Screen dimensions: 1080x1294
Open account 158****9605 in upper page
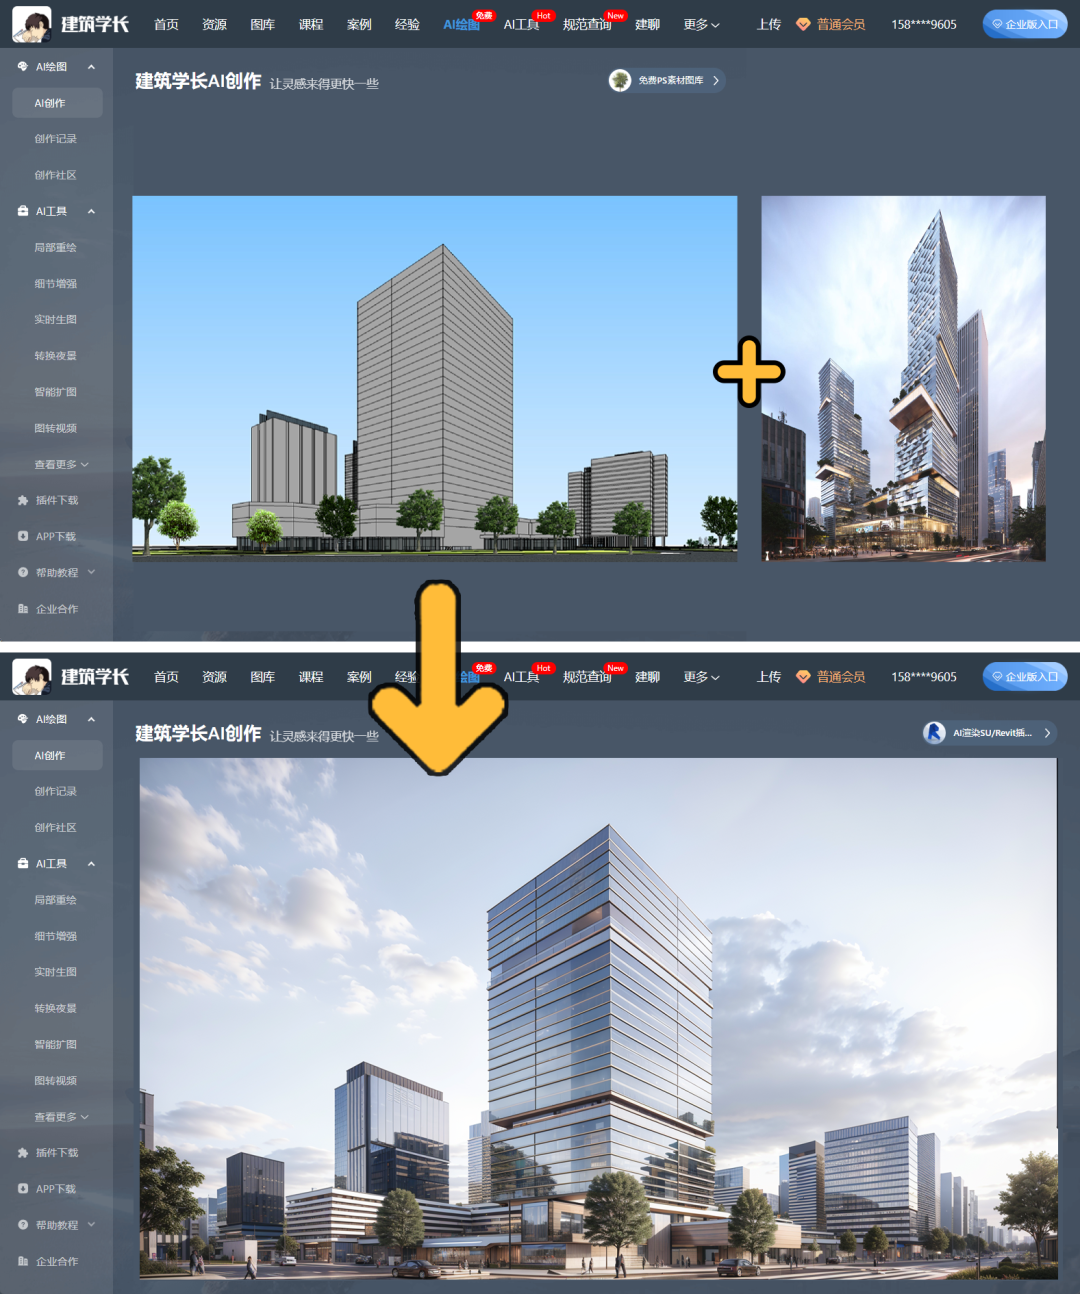point(924,24)
